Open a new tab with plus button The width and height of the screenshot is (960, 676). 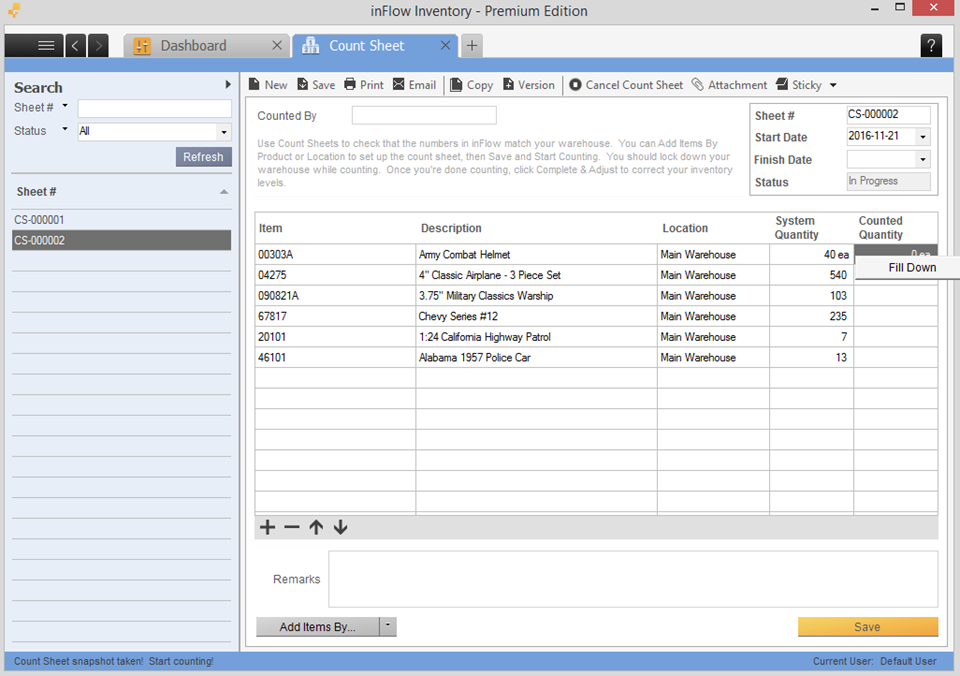tap(471, 46)
